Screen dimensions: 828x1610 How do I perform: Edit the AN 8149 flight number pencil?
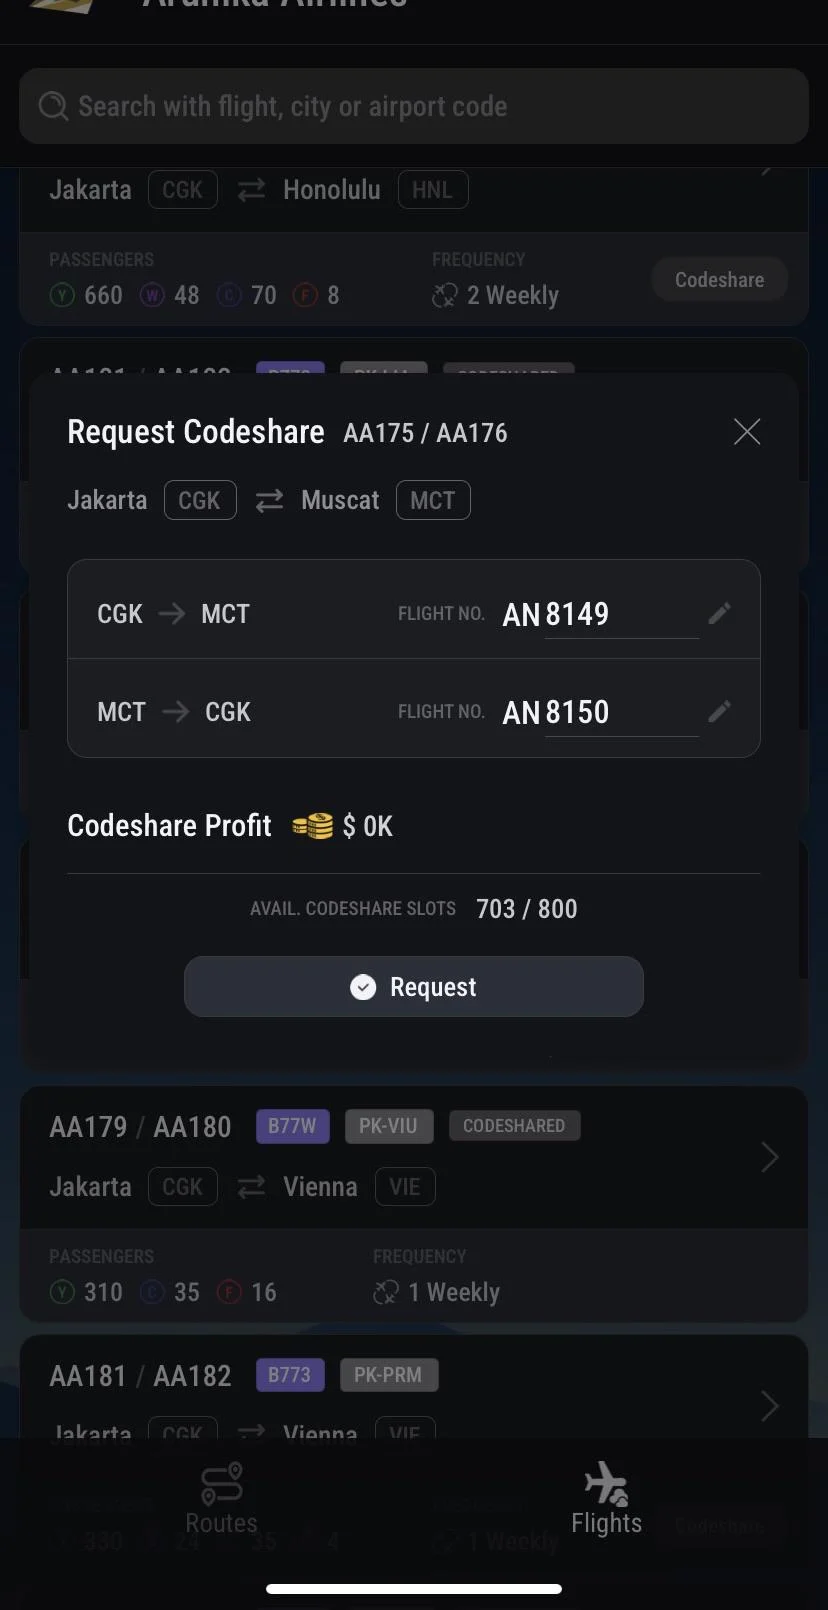point(719,613)
